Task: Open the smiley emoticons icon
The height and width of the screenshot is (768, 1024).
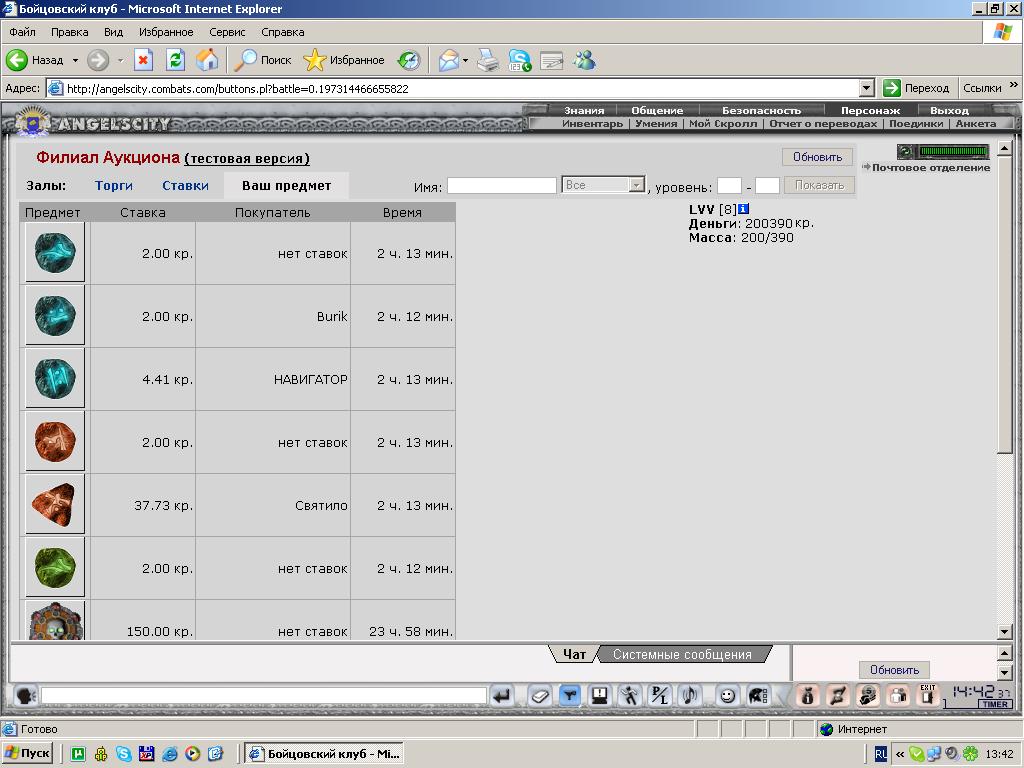Action: [727, 696]
